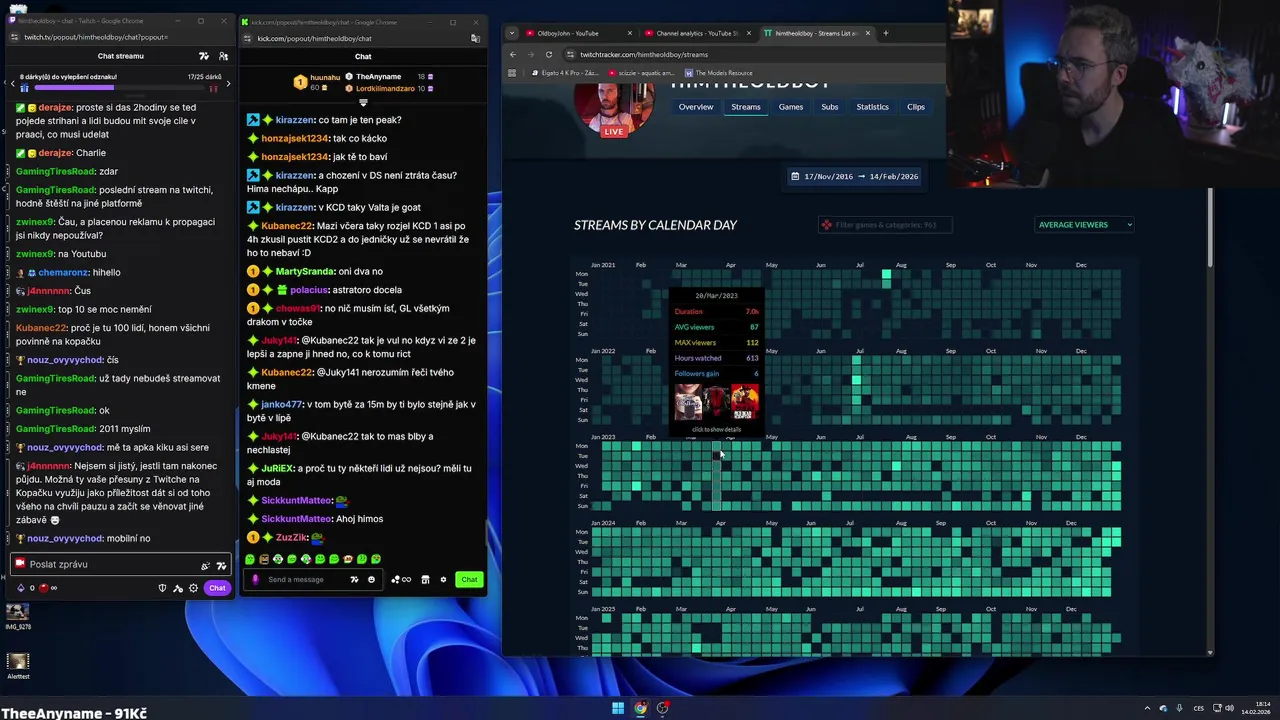Show hidden system tray icons chevron
The height and width of the screenshot is (720, 1280).
(x=1147, y=708)
